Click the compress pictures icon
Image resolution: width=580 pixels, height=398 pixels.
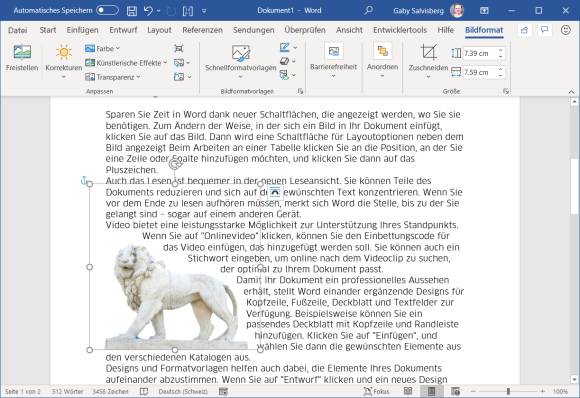click(179, 48)
